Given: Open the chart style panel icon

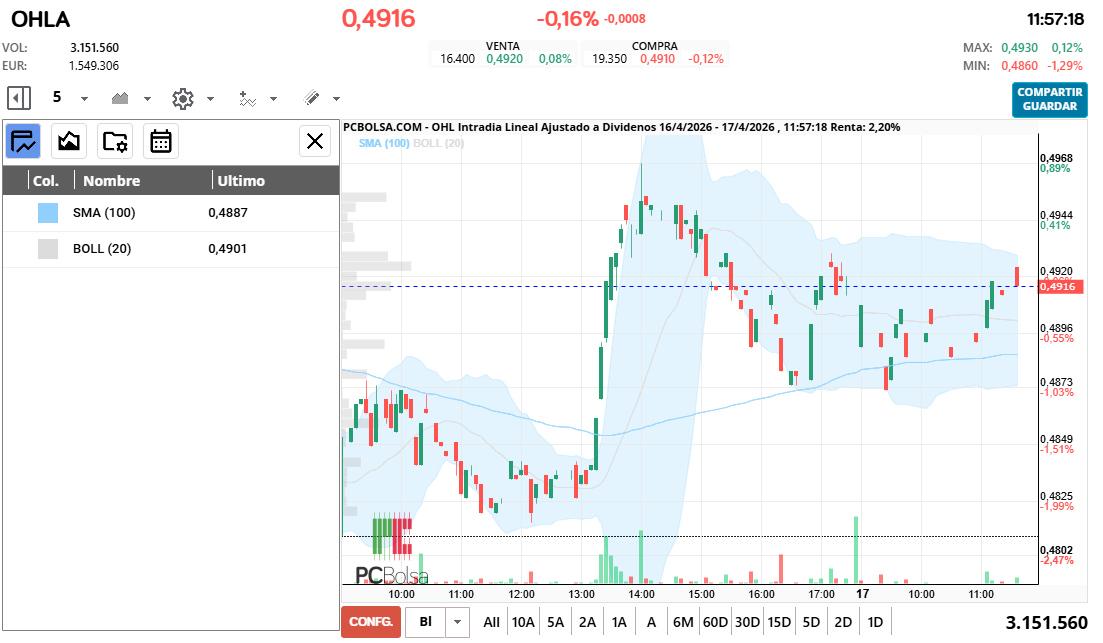Looking at the screenshot, I should point(68,141).
